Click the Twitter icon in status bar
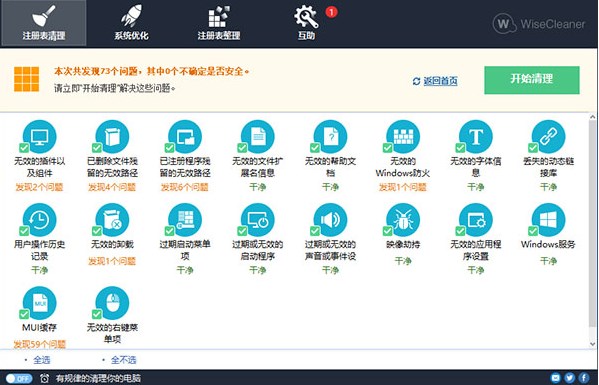Screen dimensions: 599x385 570,378
